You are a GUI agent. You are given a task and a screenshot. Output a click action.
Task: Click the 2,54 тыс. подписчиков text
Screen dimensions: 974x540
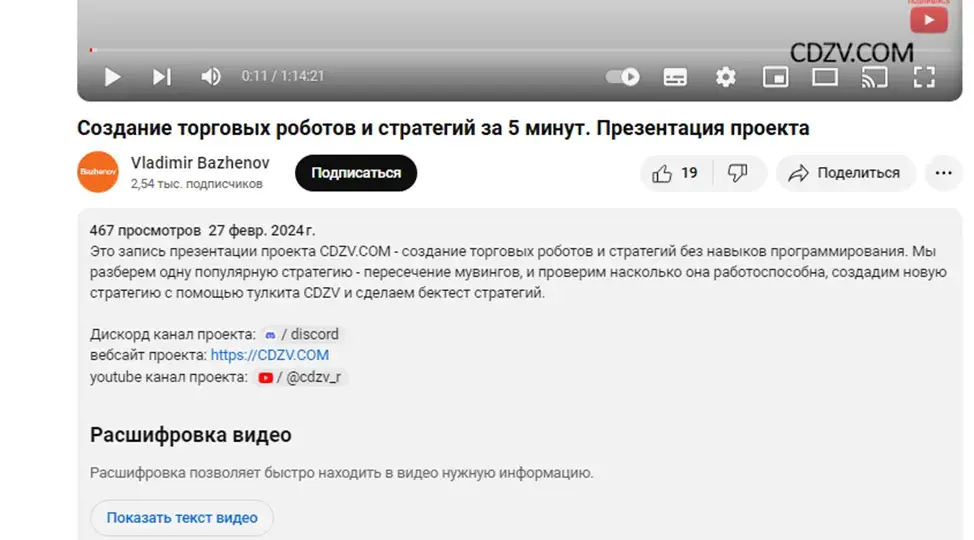coord(196,184)
